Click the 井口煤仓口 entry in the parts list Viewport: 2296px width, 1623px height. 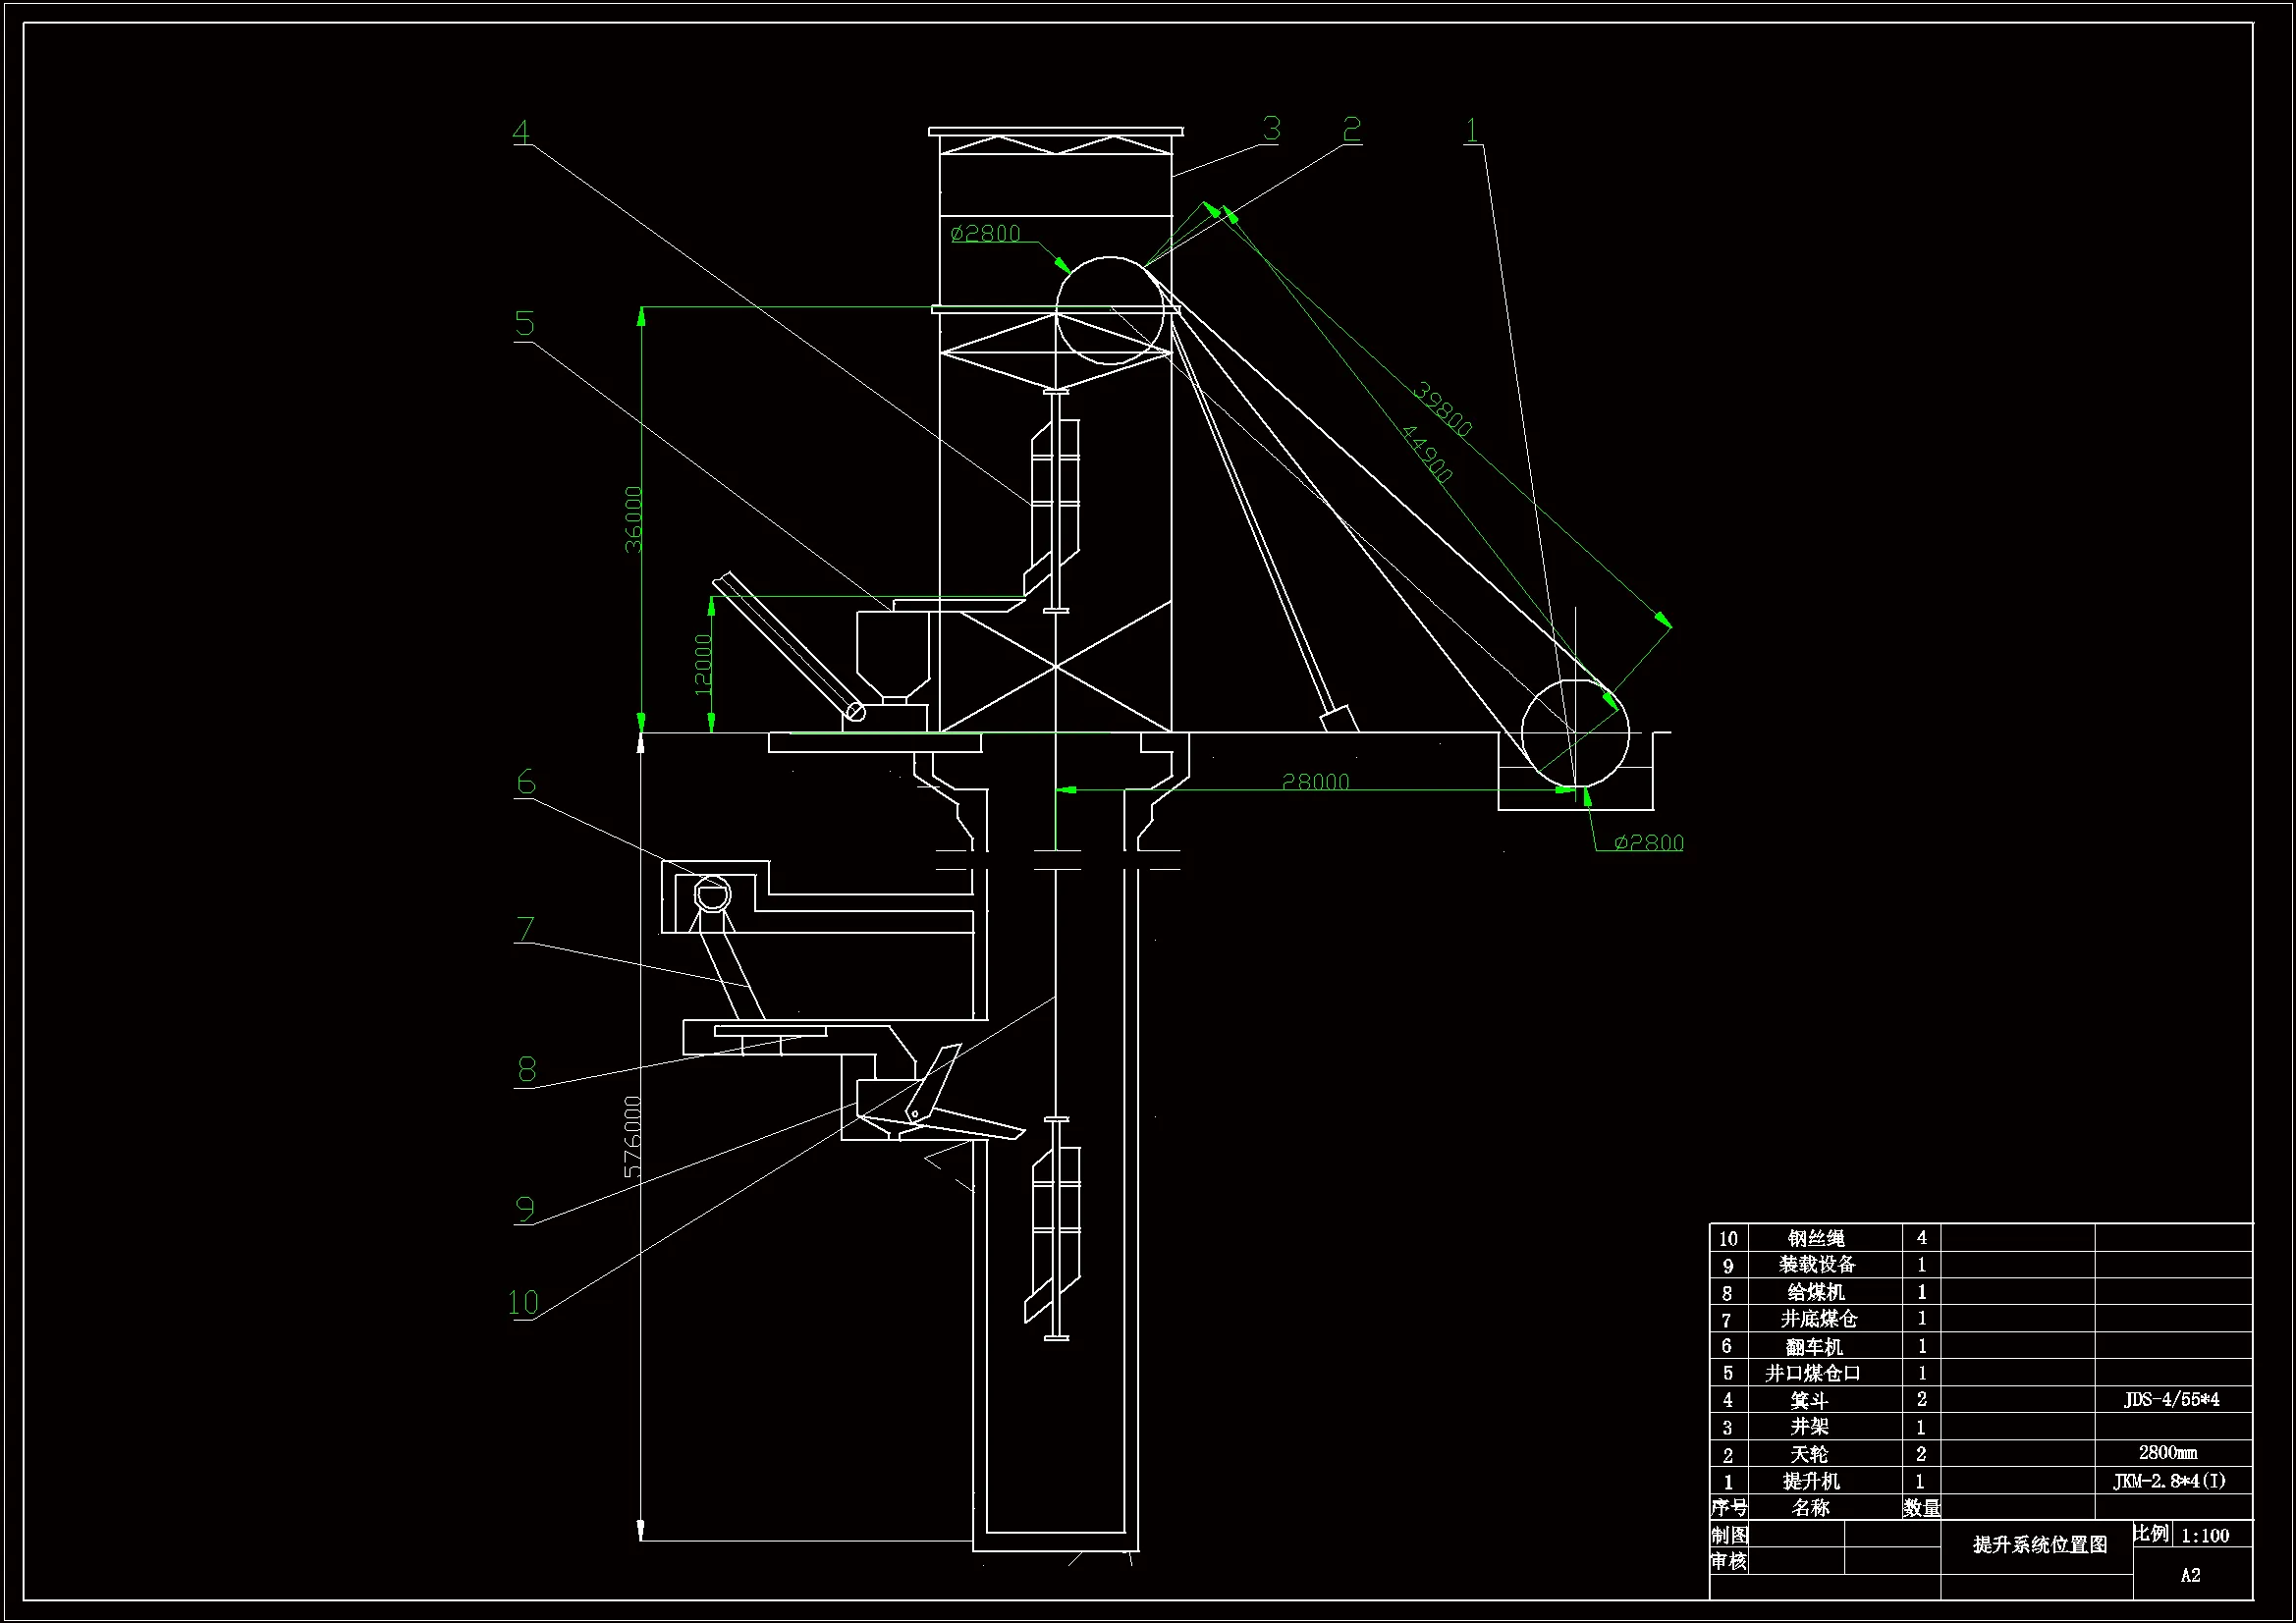click(x=1812, y=1373)
